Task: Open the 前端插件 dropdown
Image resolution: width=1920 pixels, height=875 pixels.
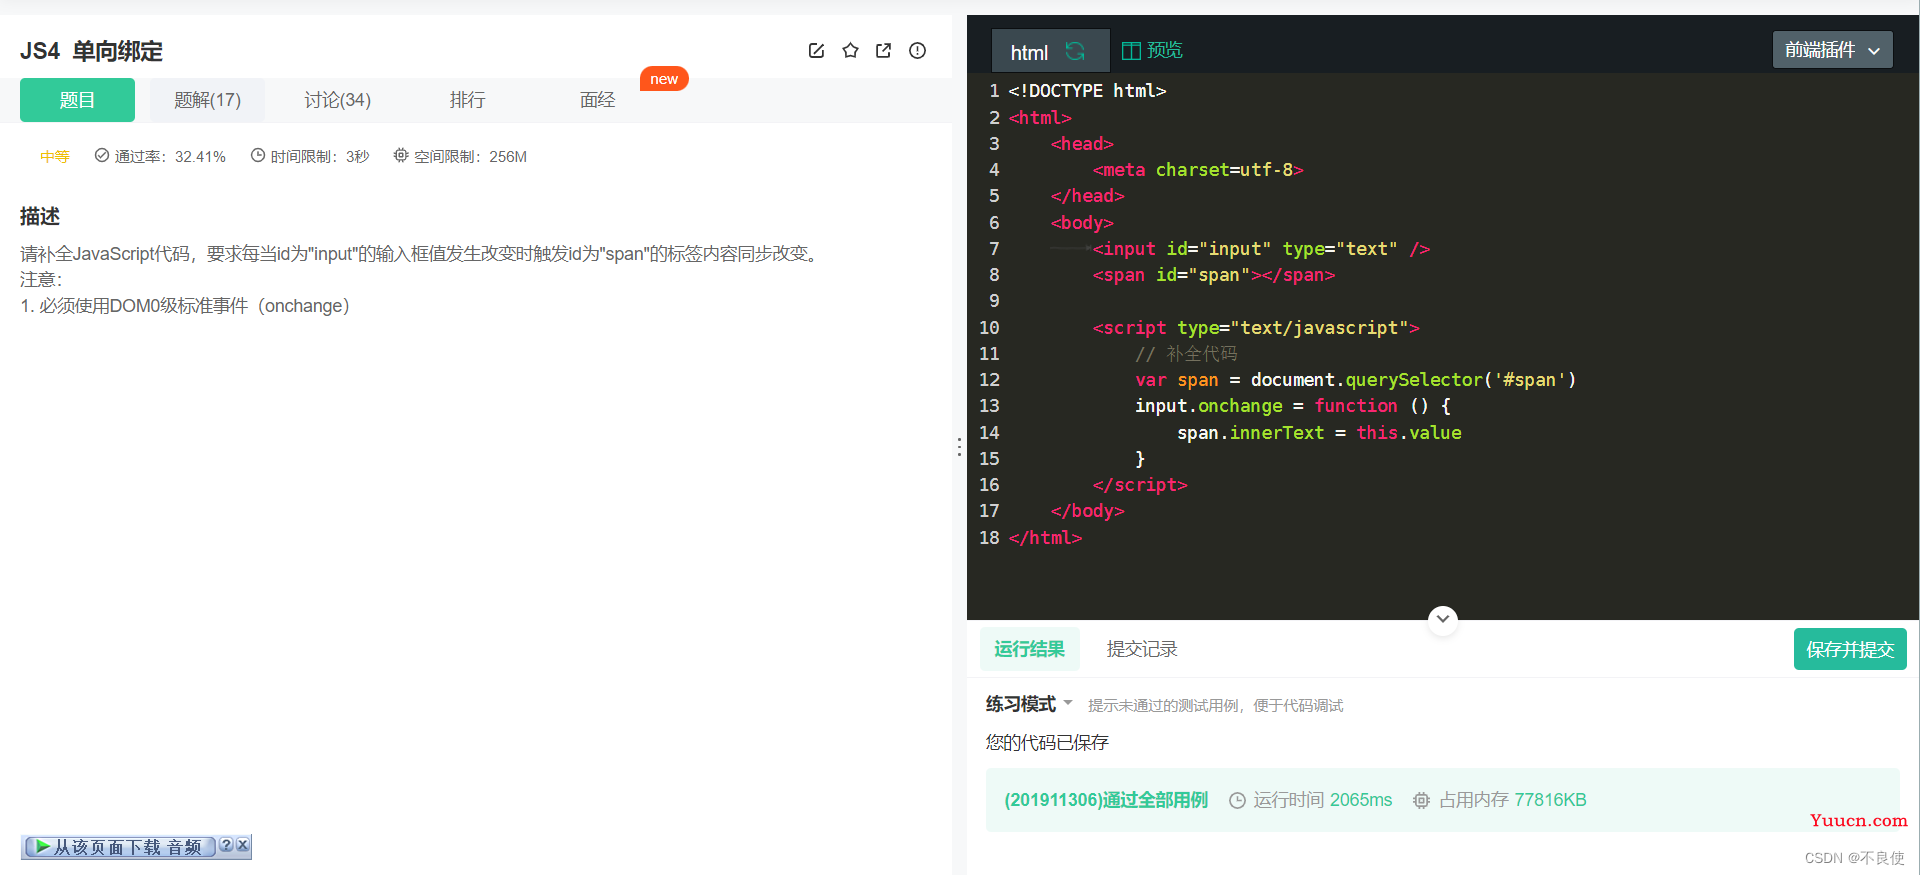Action: click(1832, 50)
